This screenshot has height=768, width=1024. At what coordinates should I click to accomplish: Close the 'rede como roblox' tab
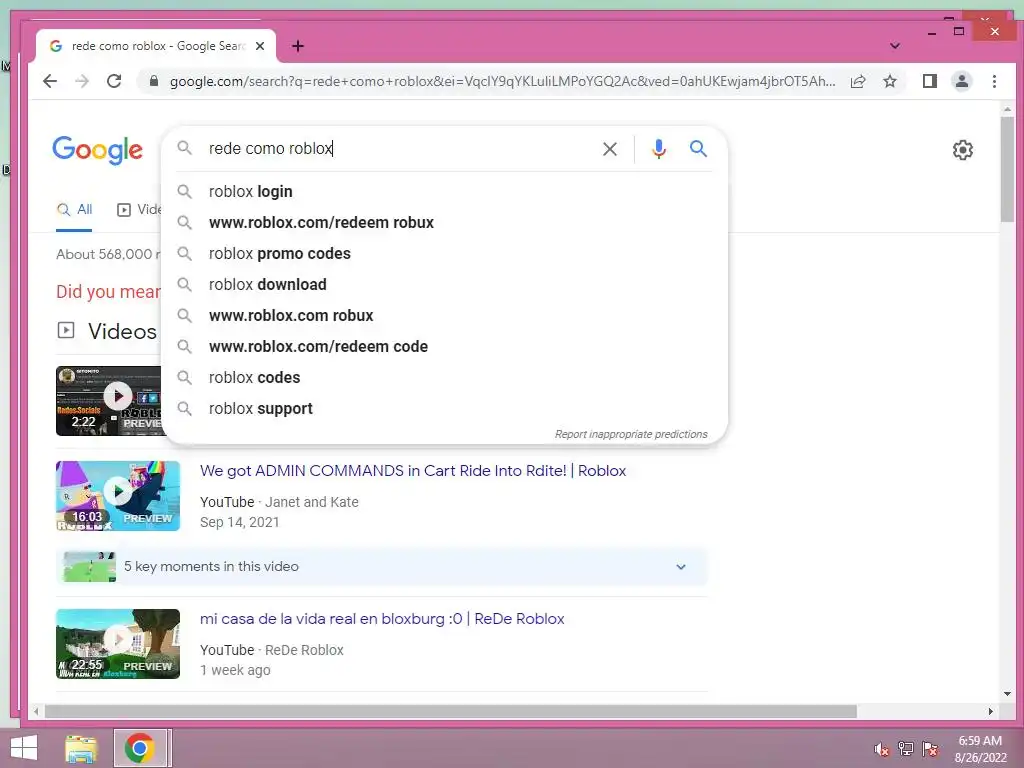[260, 46]
